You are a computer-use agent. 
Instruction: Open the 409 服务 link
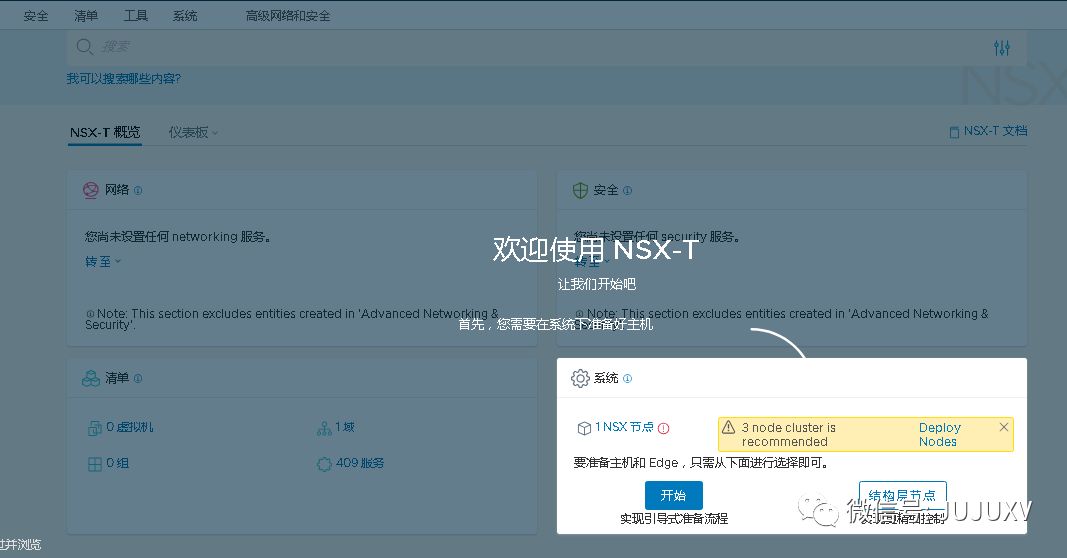tap(359, 463)
